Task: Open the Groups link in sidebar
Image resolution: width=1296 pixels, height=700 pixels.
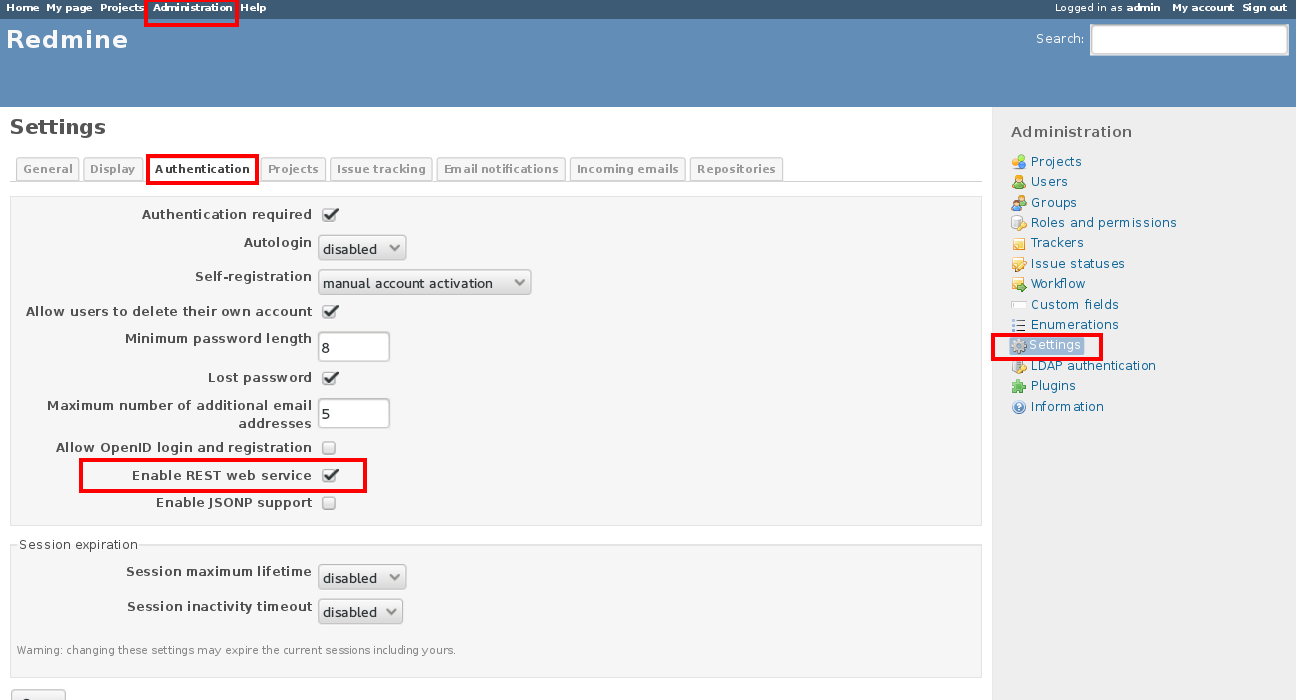Action: 1054,203
